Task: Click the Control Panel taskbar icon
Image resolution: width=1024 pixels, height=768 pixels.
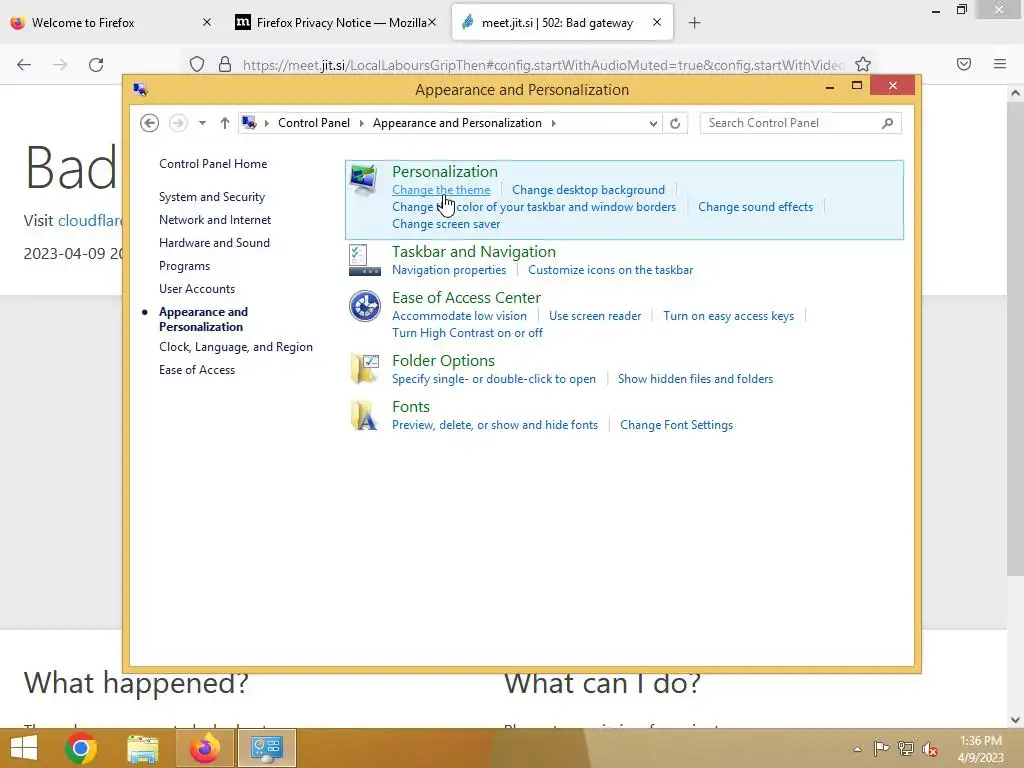Action: [266, 748]
